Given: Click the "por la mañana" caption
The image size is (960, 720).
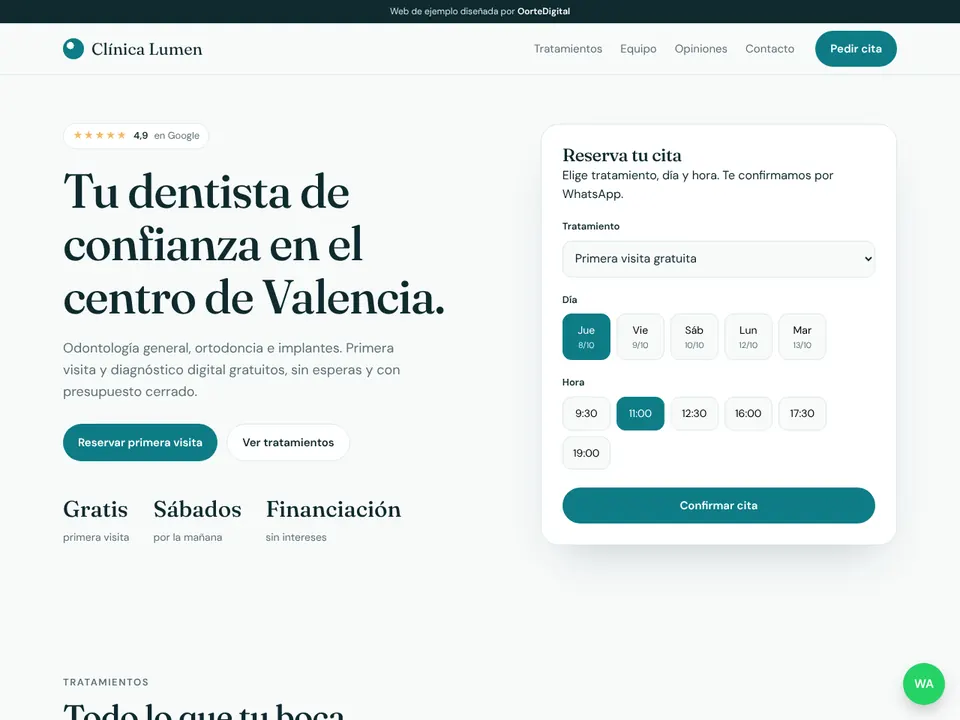Looking at the screenshot, I should point(188,538).
